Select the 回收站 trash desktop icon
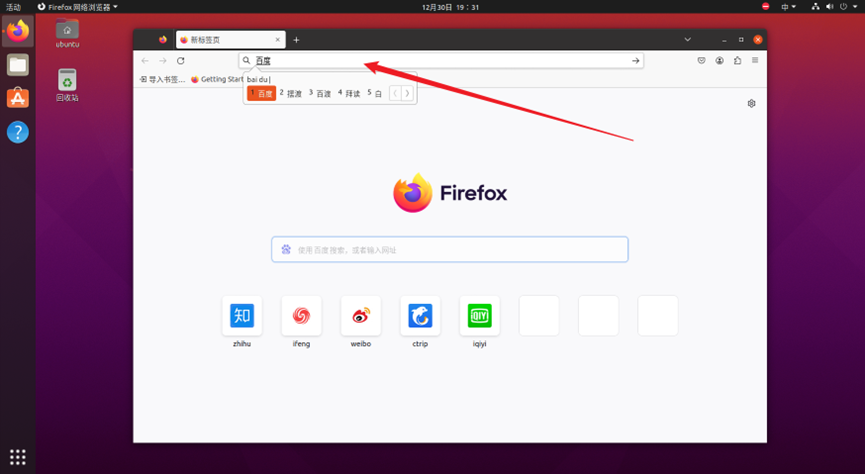The width and height of the screenshot is (865, 474). coord(67,86)
